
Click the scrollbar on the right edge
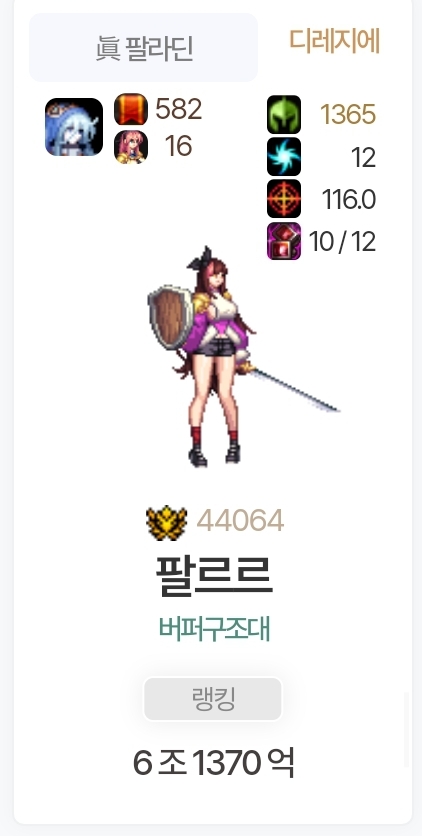(407, 729)
